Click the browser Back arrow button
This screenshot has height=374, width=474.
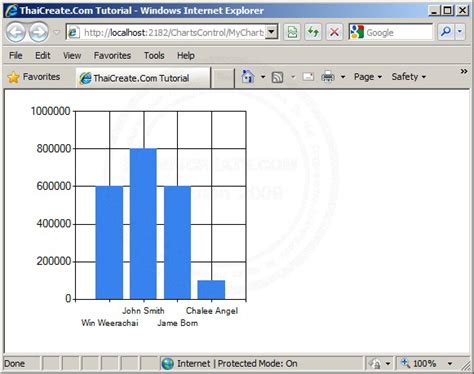(16, 32)
